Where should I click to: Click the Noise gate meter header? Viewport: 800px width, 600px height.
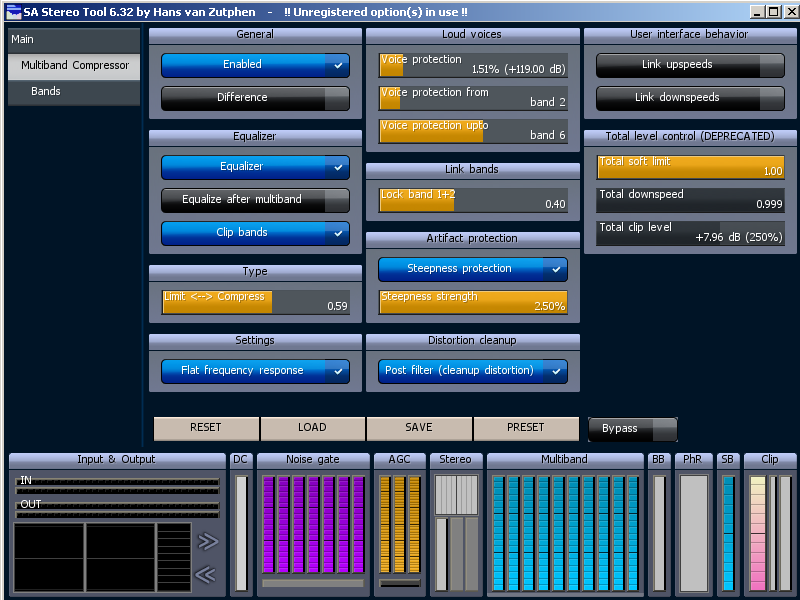(x=313, y=460)
